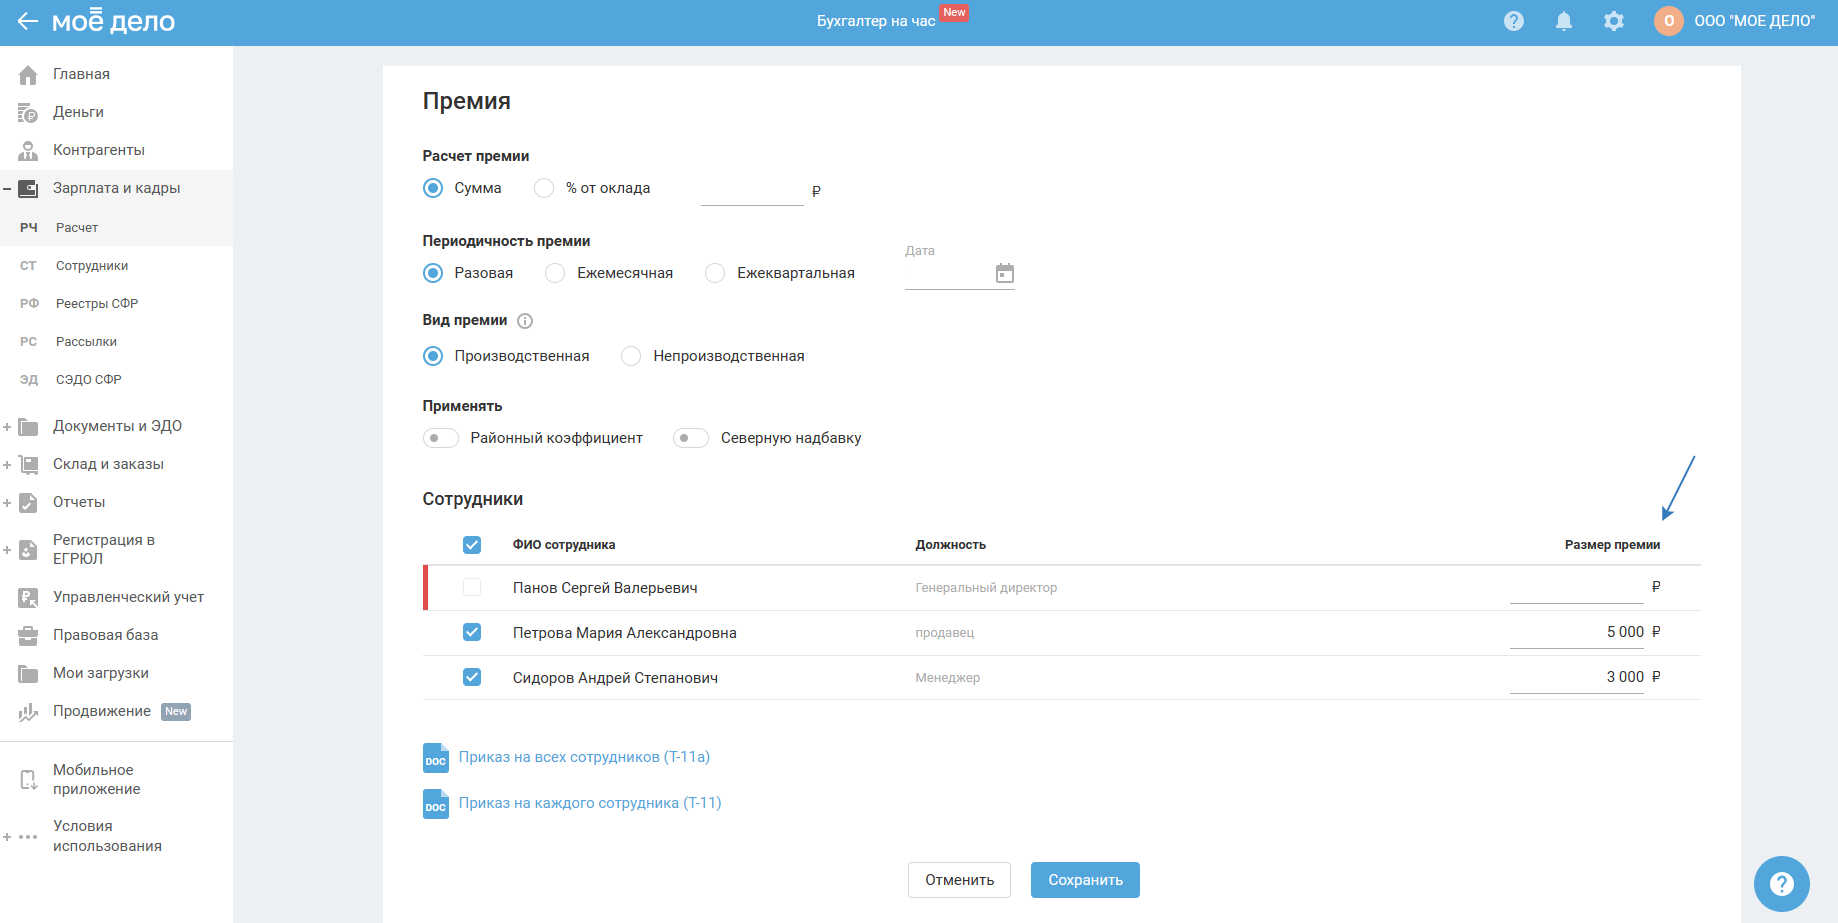1838x923 pixels.
Task: Open the round help chat button
Action: (1782, 884)
